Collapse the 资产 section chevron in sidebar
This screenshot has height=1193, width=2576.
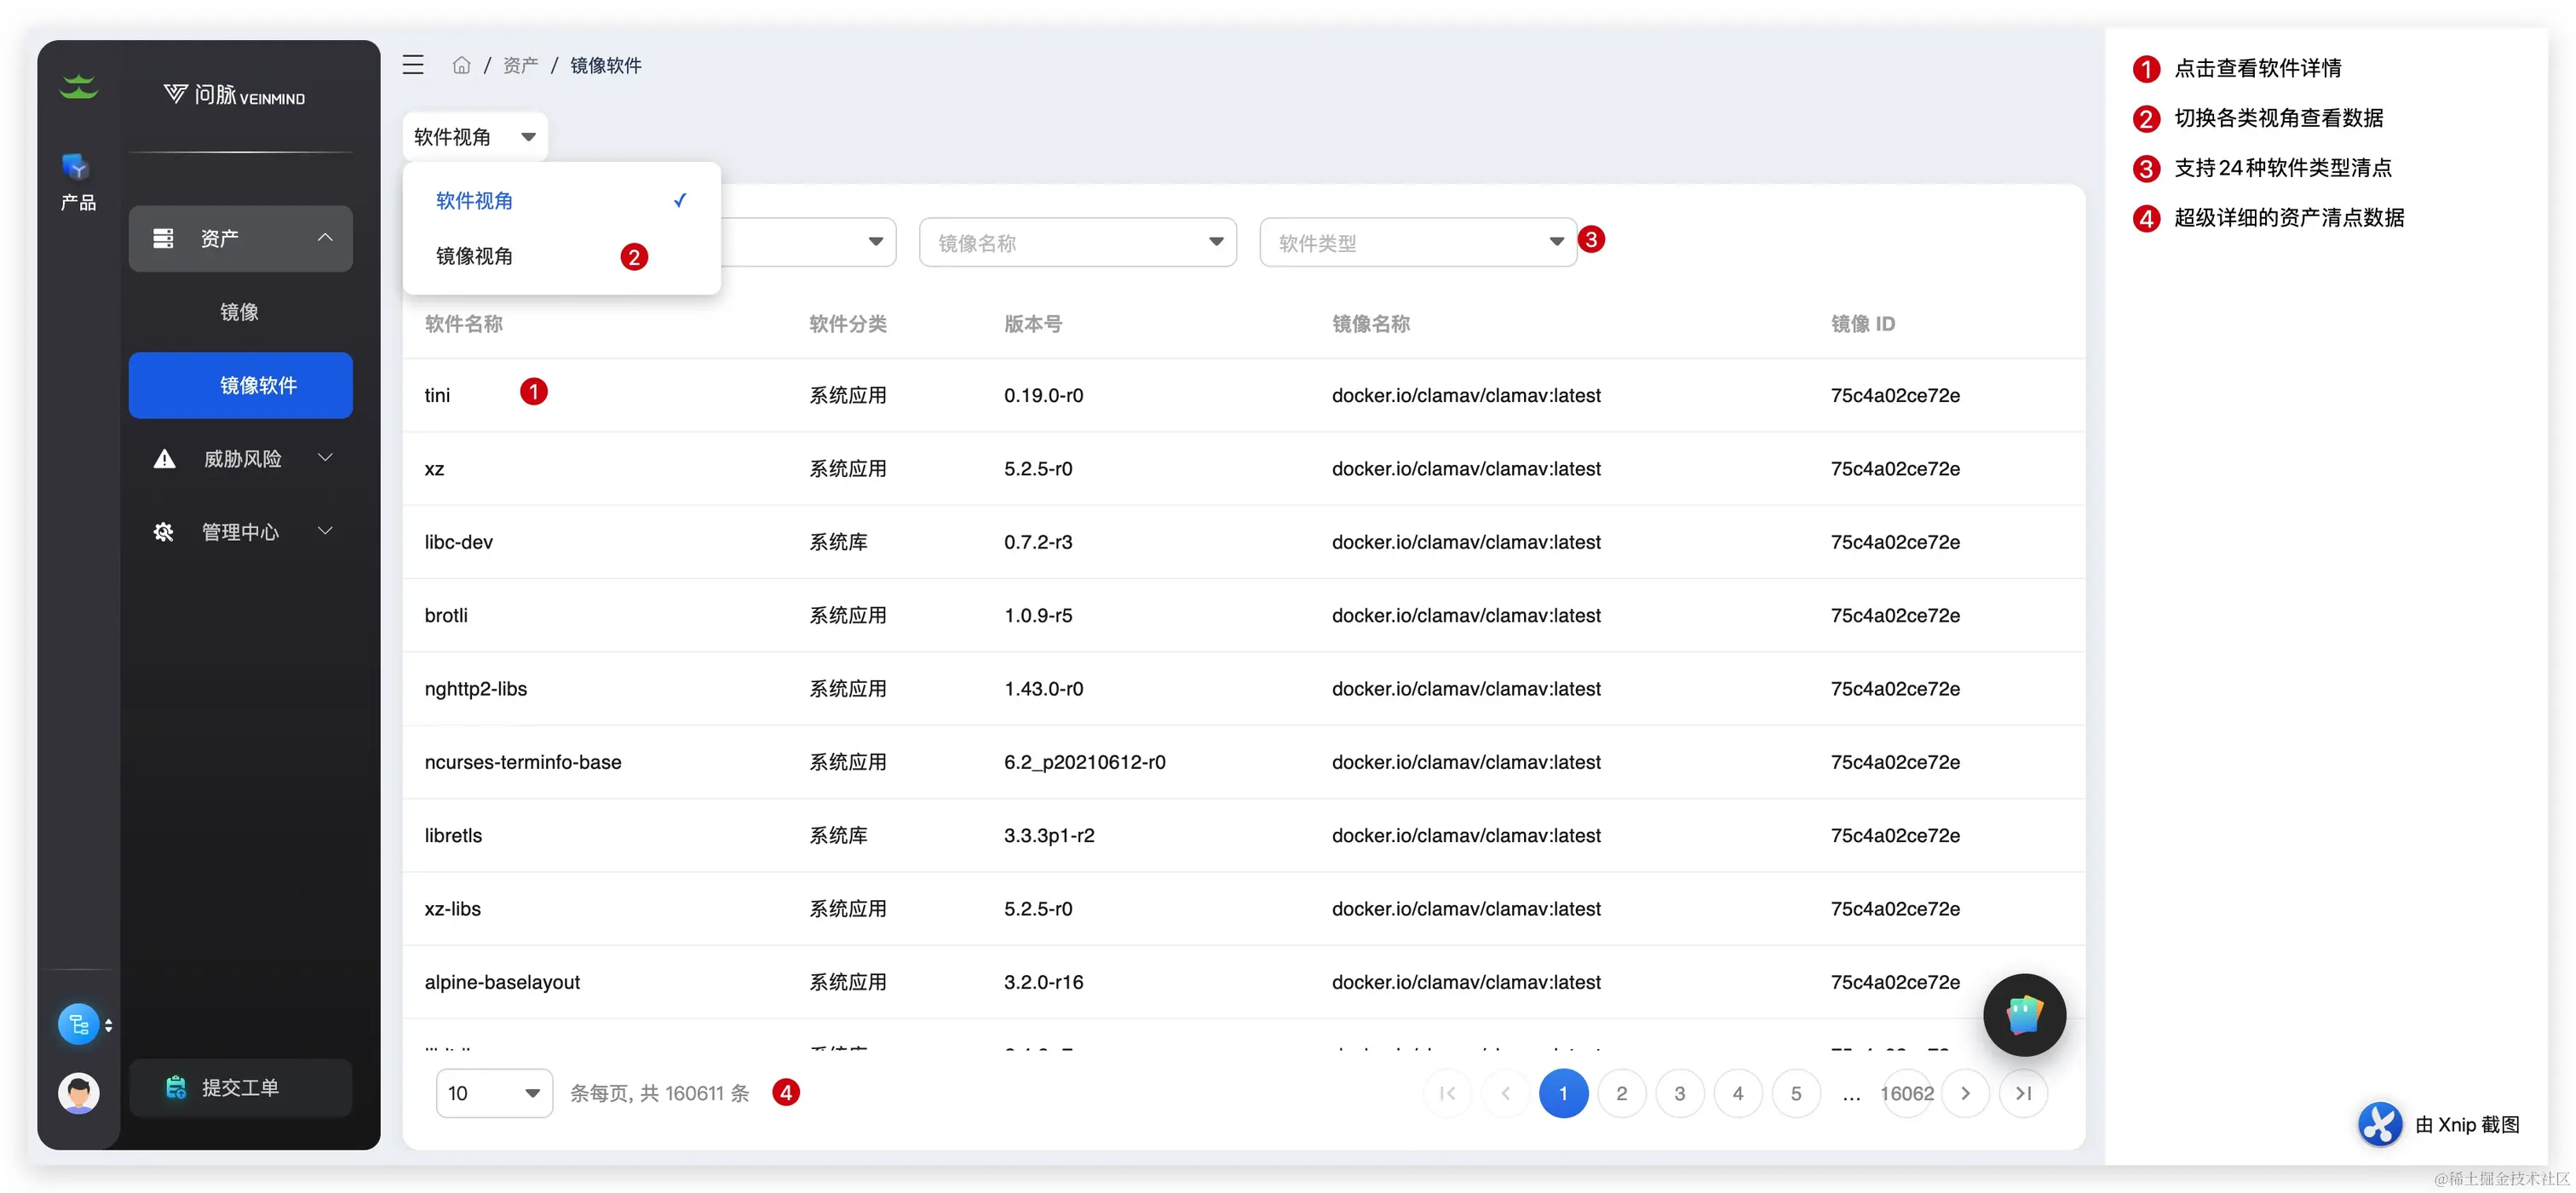point(325,238)
